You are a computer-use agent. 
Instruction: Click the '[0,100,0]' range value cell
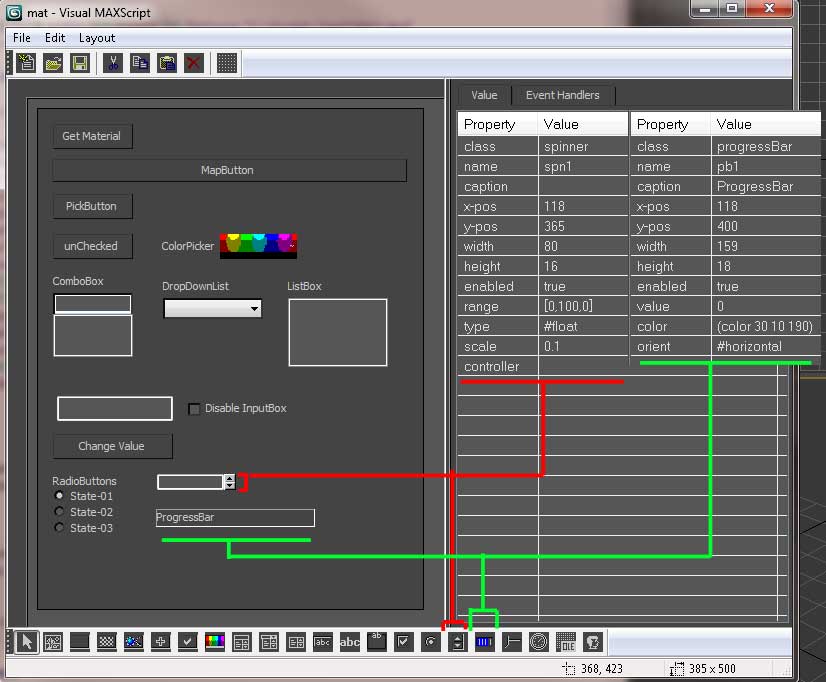583,307
